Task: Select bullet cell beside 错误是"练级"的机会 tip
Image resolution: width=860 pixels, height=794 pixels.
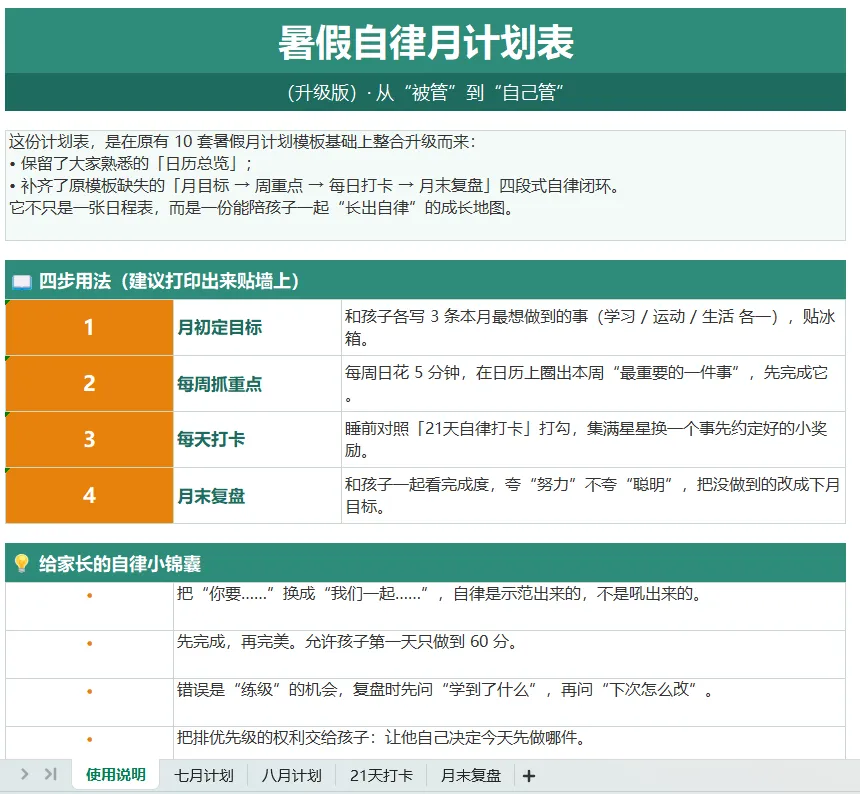Action: pyautogui.click(x=89, y=702)
